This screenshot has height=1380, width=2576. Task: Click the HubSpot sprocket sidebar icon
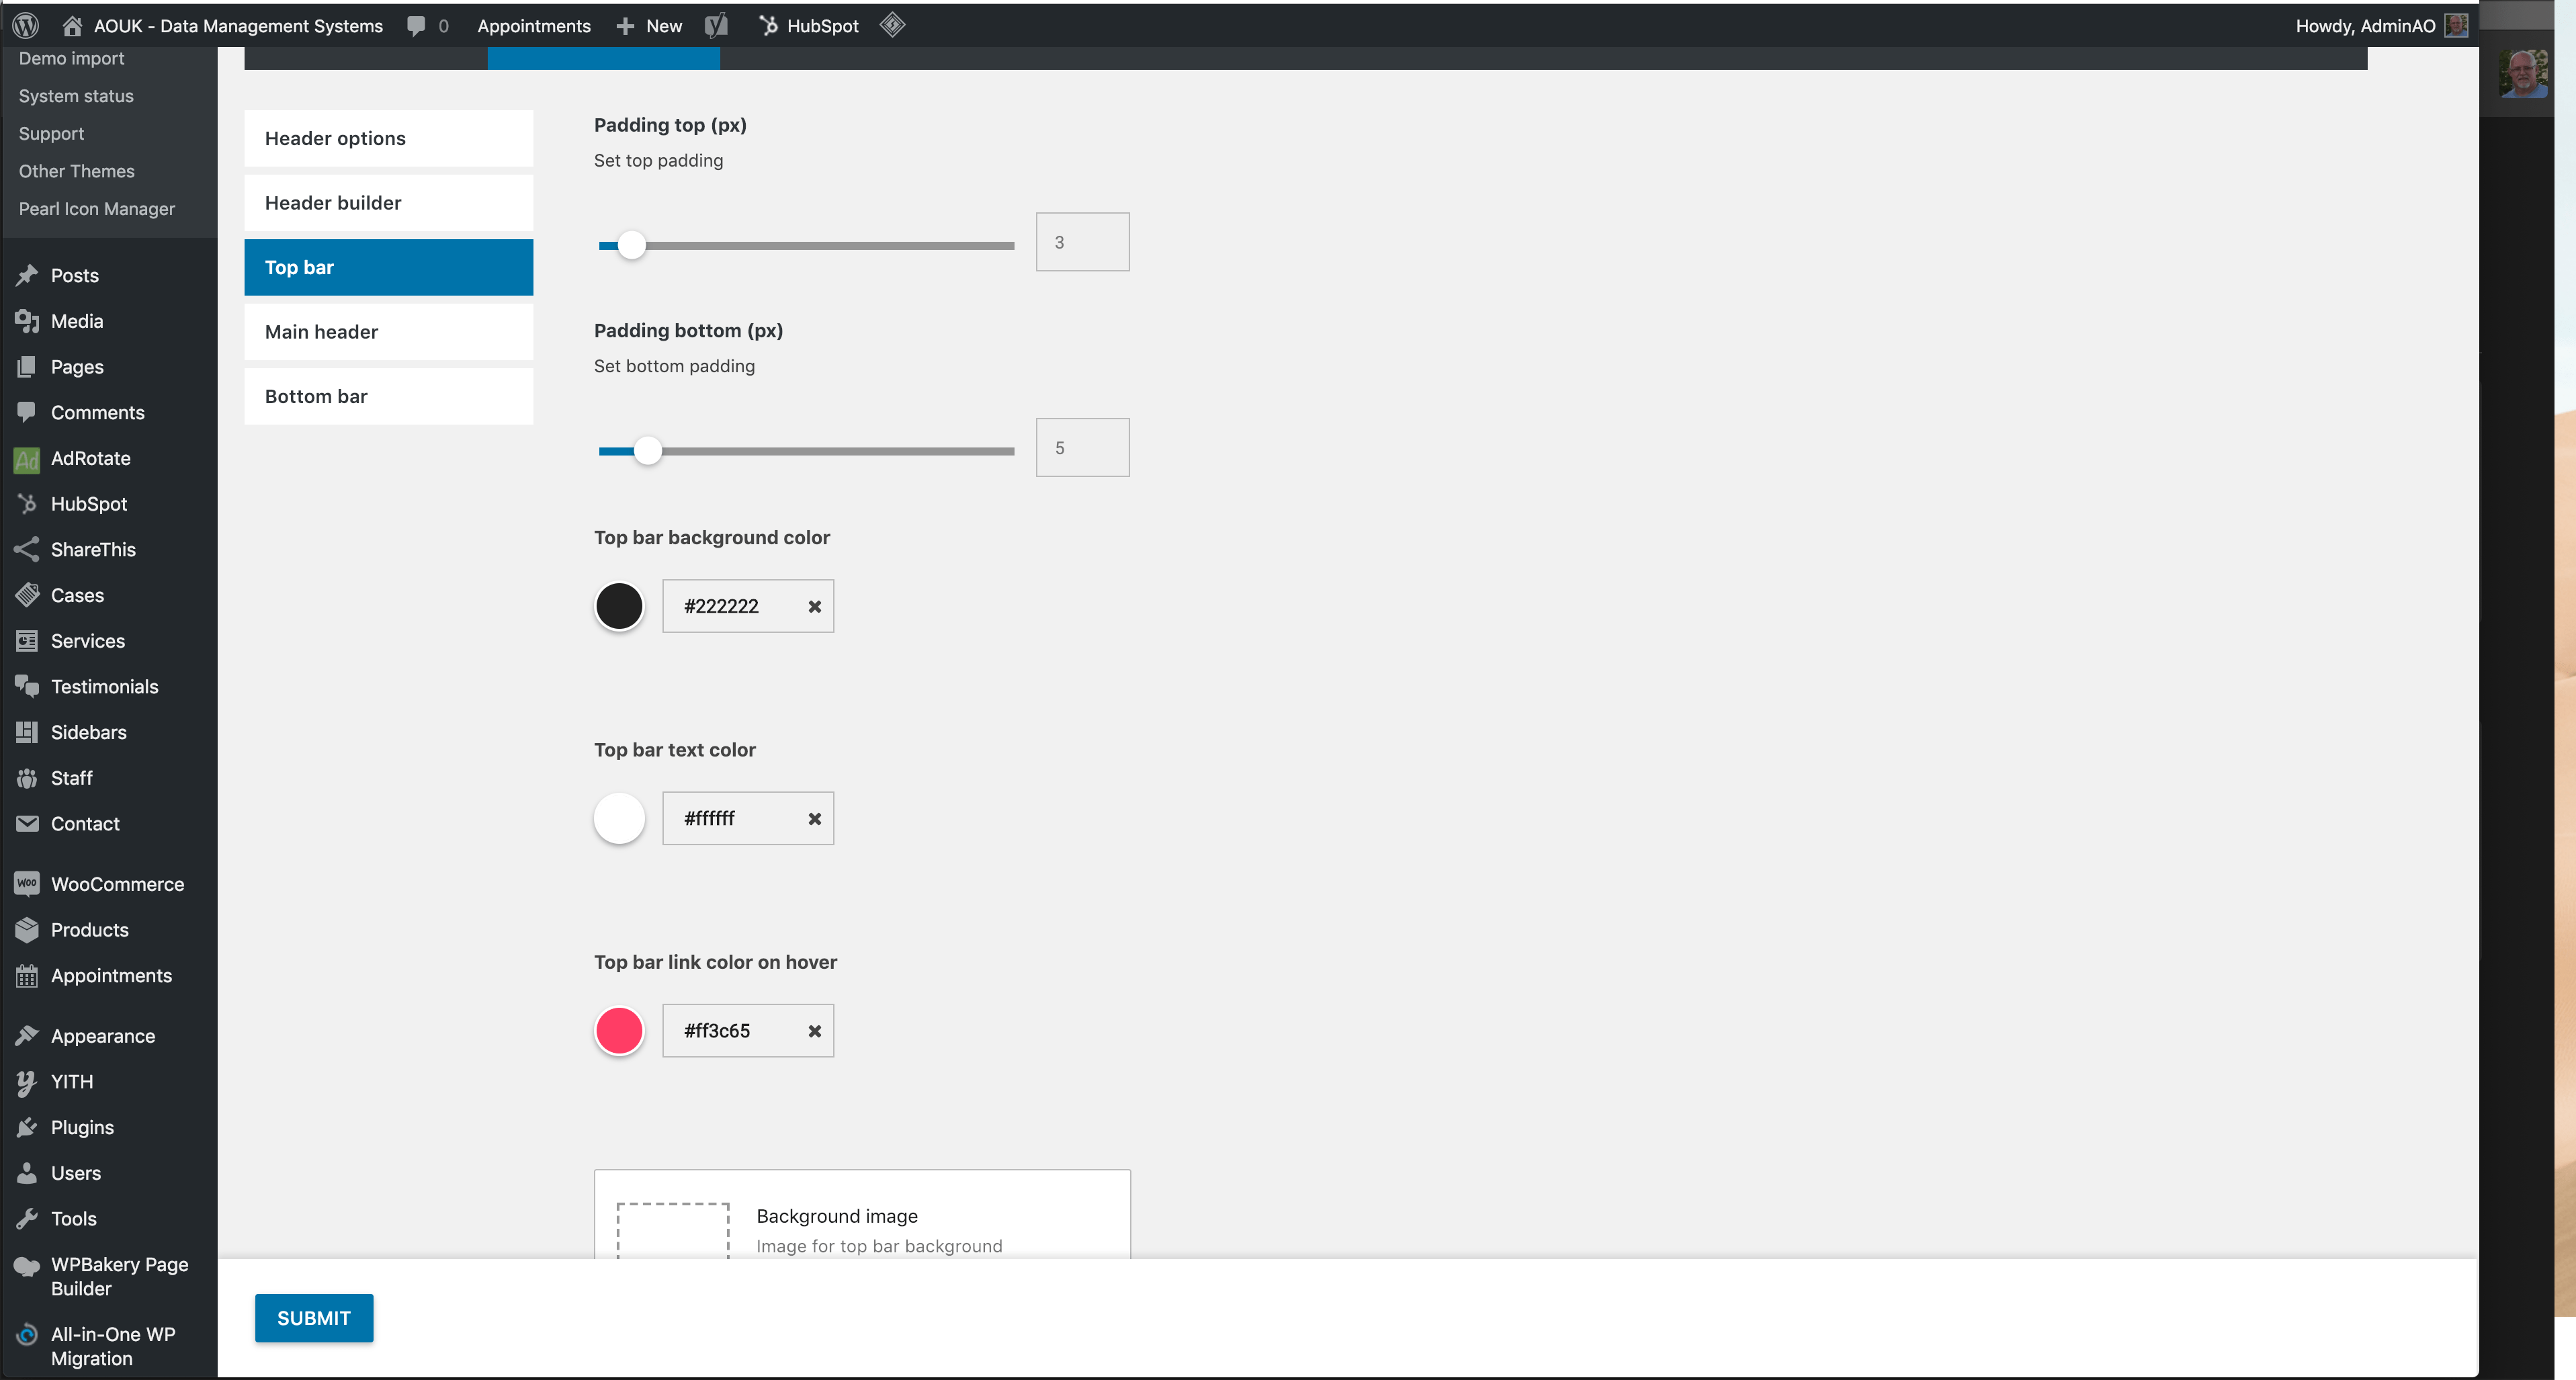(27, 503)
